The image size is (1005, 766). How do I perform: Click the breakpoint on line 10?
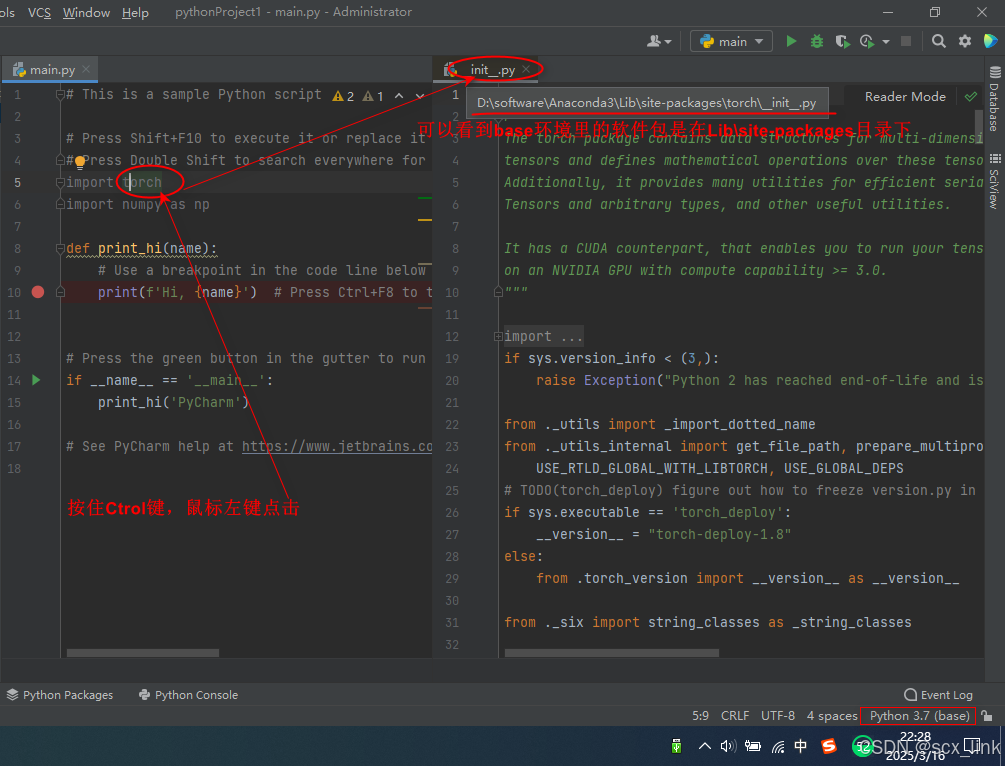[38, 292]
